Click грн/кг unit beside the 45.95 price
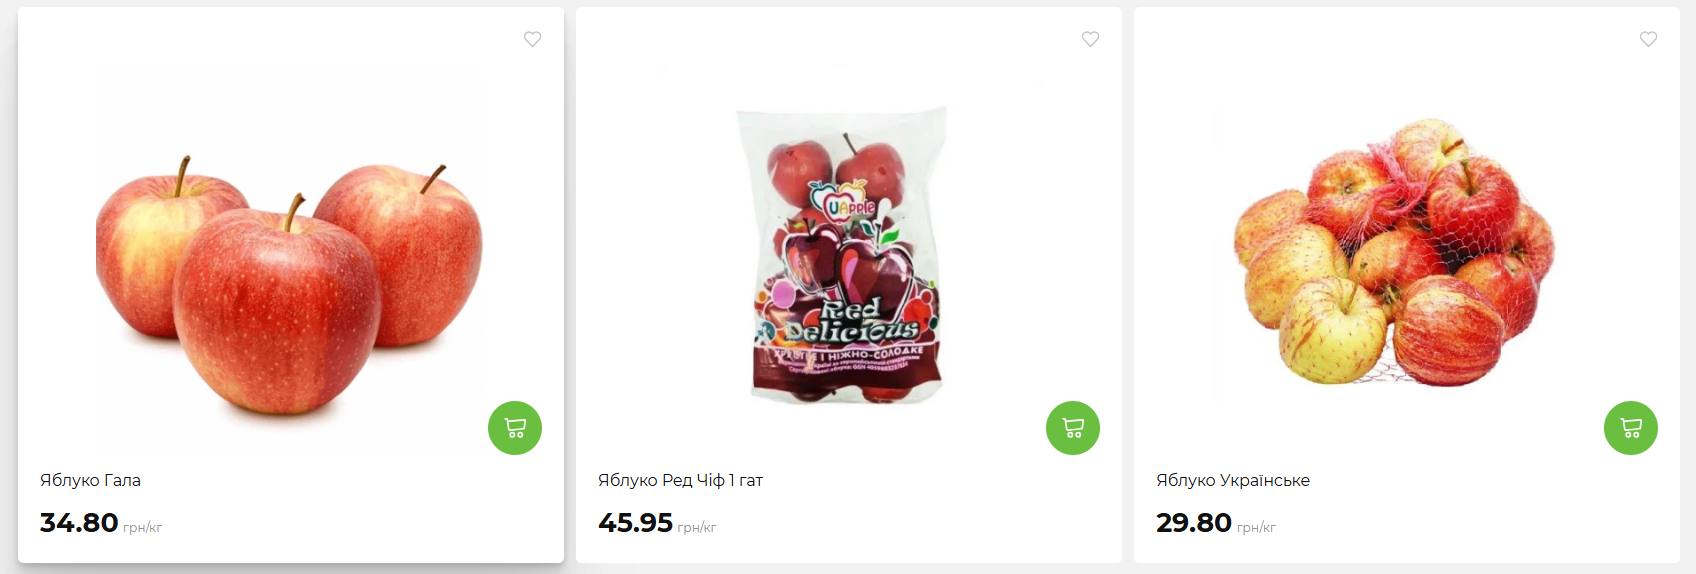Viewport: 1696px width, 574px height. click(x=697, y=527)
